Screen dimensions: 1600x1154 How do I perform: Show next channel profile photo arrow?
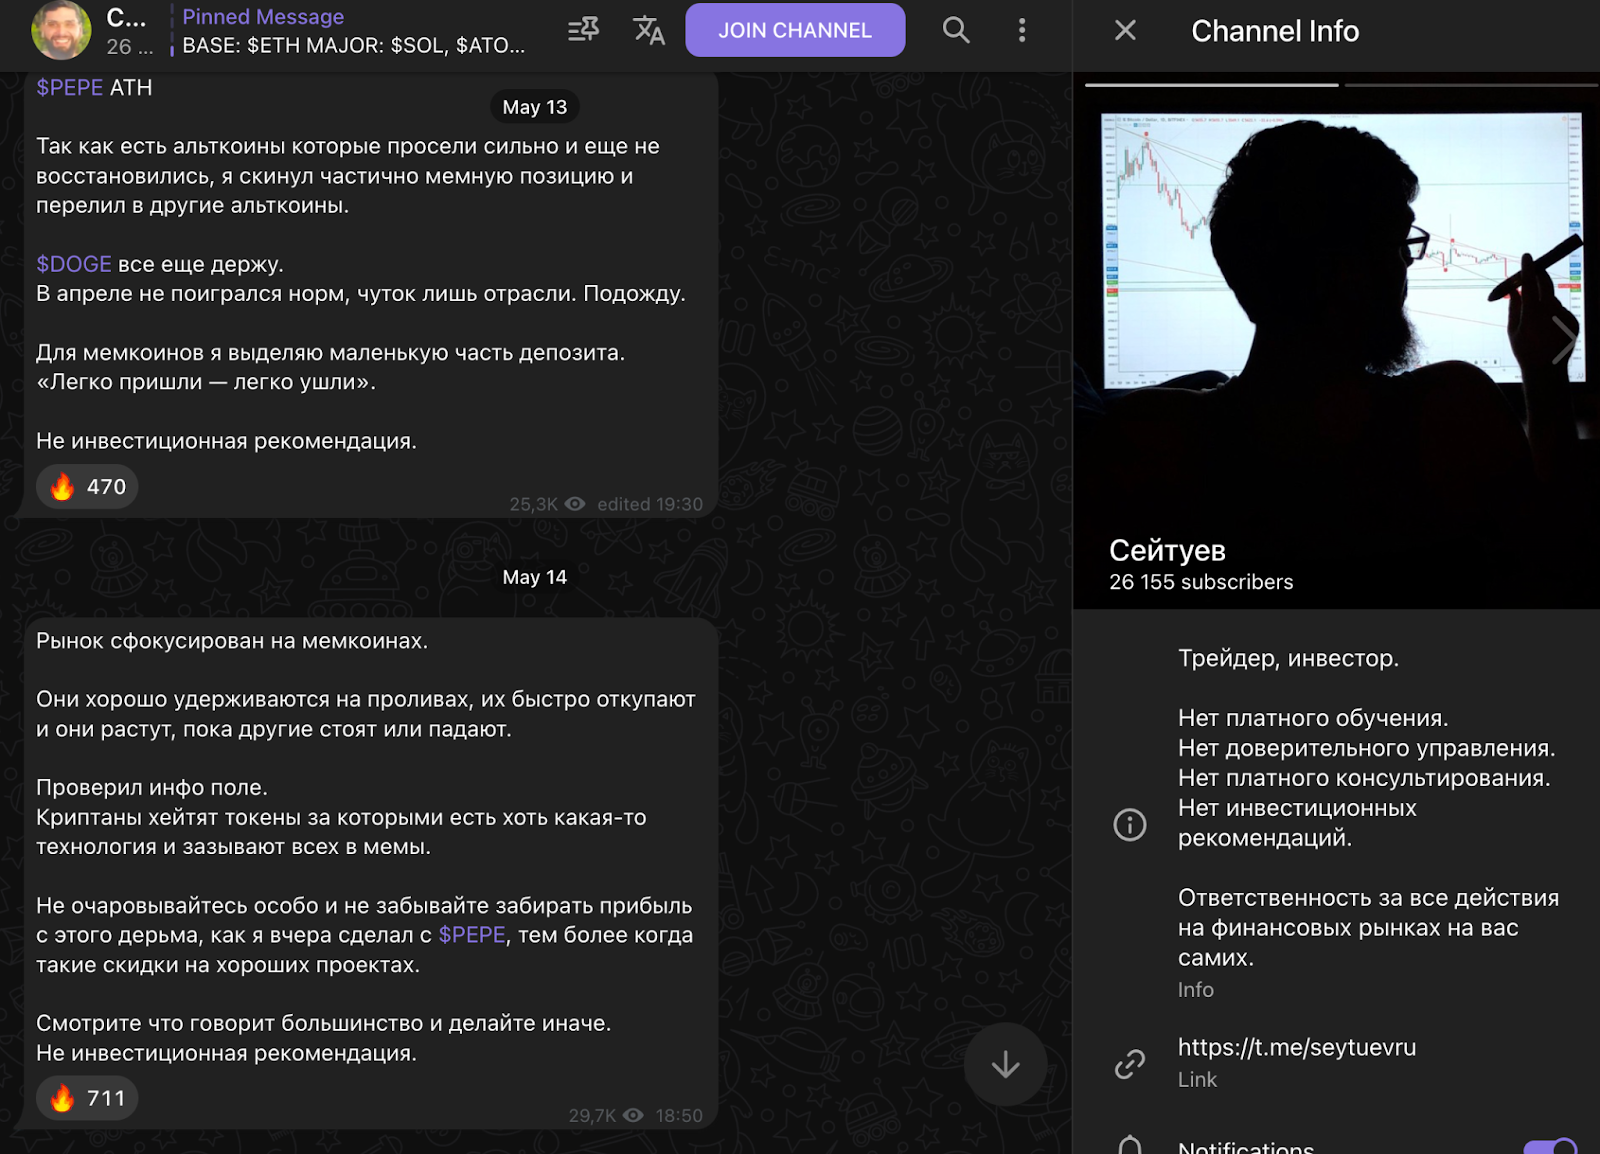coord(1563,340)
